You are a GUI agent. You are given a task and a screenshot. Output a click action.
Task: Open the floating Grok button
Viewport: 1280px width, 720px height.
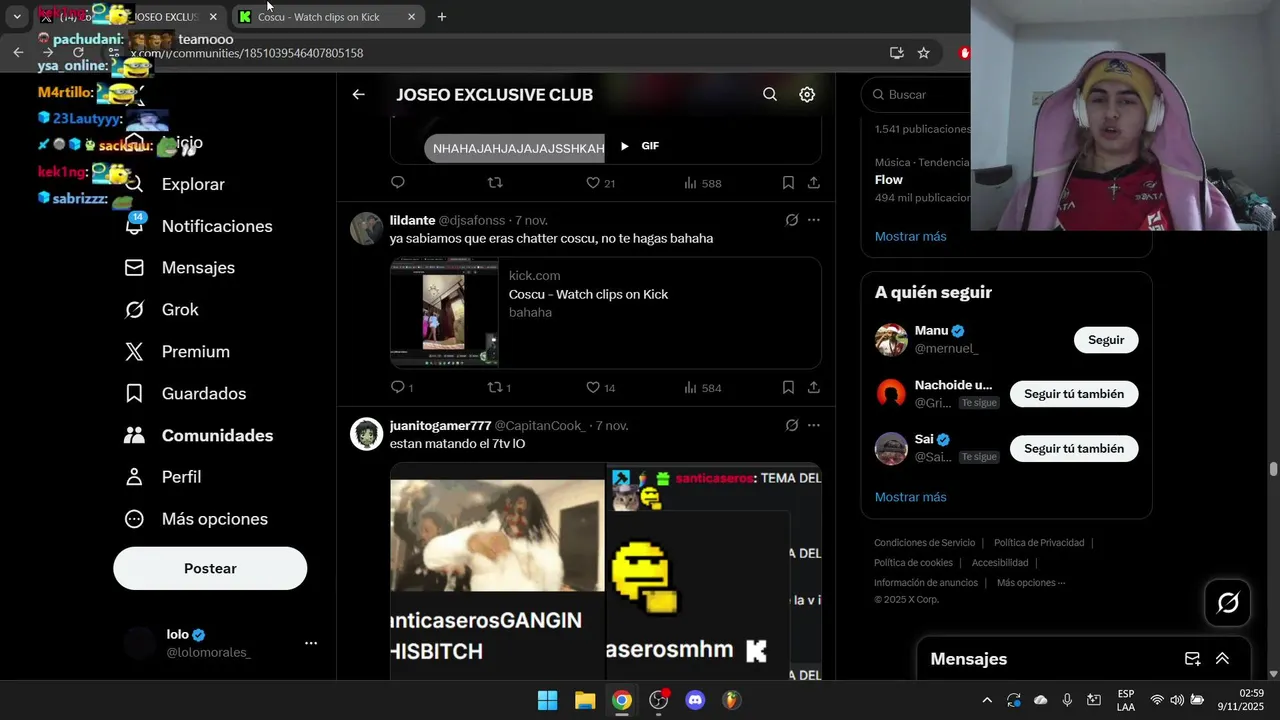(x=1228, y=603)
